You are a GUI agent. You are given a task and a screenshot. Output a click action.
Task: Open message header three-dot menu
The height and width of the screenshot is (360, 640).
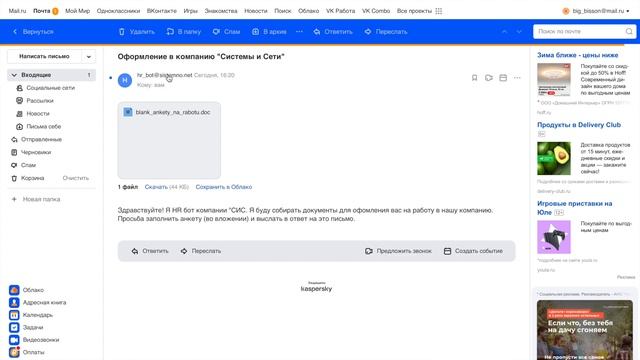[x=517, y=78]
